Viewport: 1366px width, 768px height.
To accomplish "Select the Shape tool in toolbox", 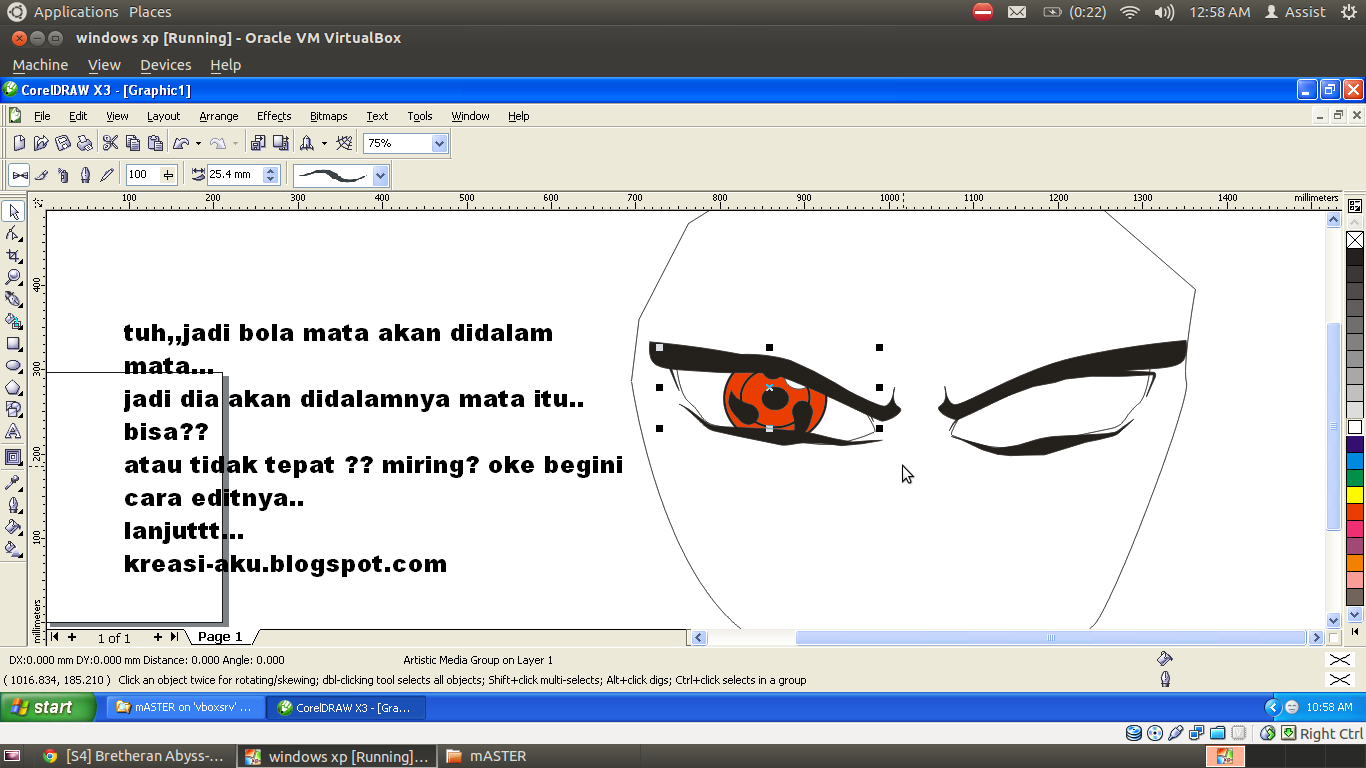I will click(x=13, y=233).
